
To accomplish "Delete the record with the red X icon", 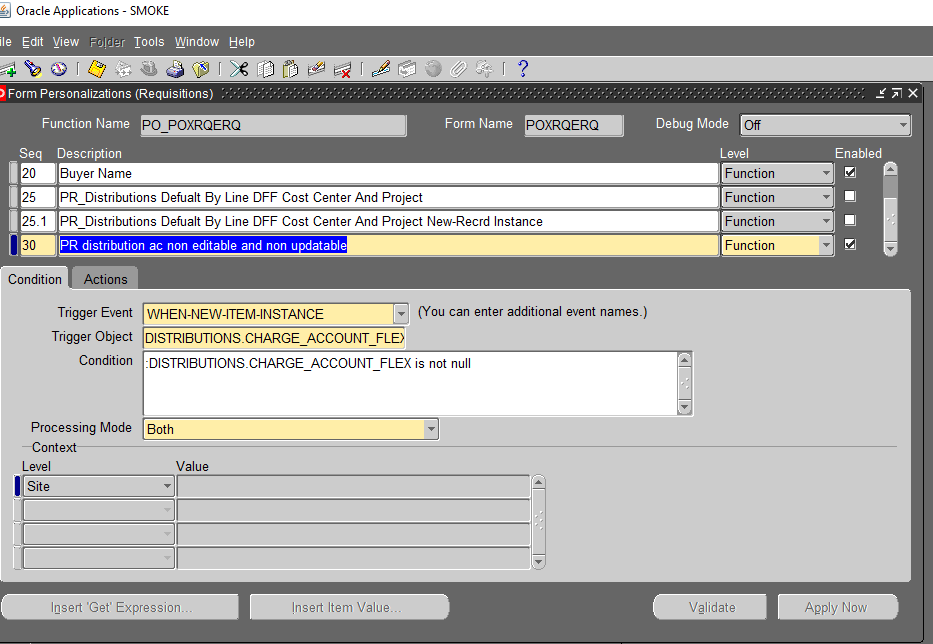I will (x=342, y=68).
